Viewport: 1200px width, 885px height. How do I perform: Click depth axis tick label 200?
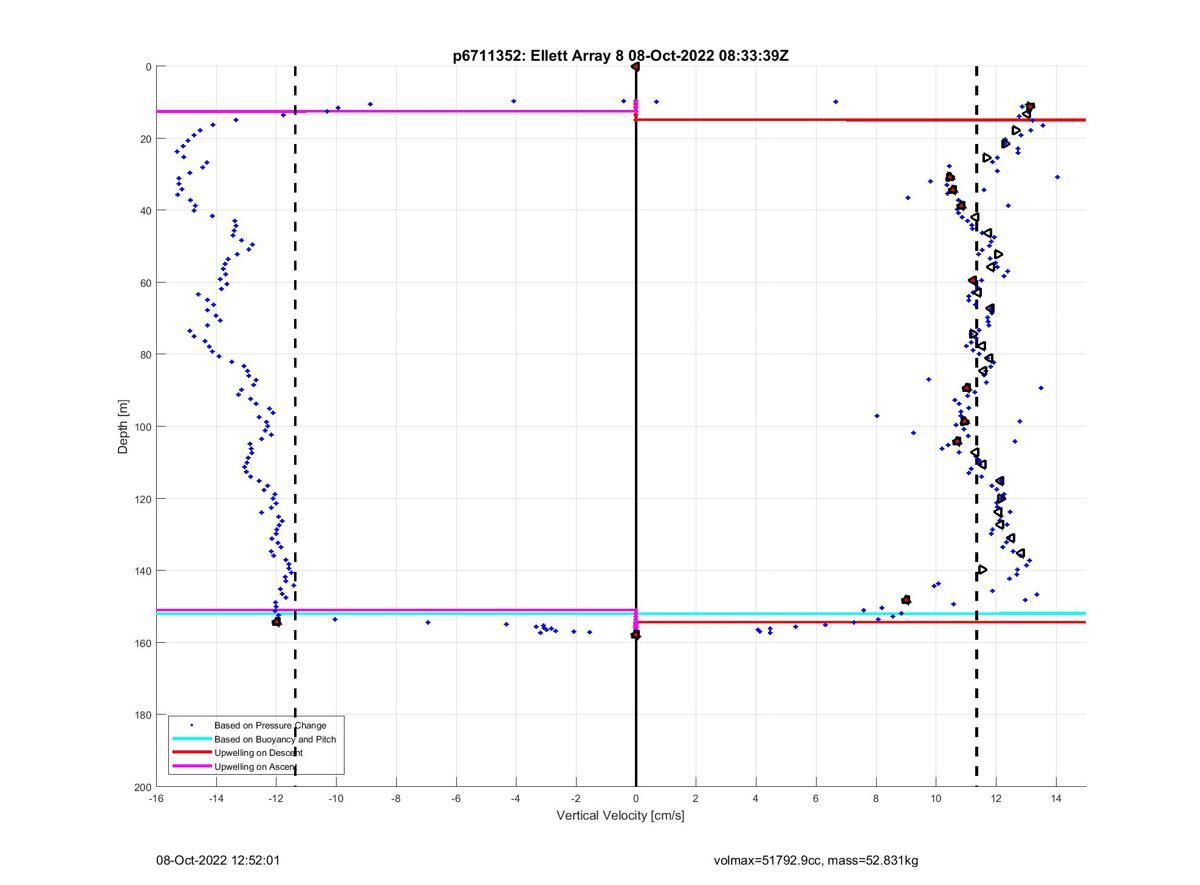tap(142, 787)
